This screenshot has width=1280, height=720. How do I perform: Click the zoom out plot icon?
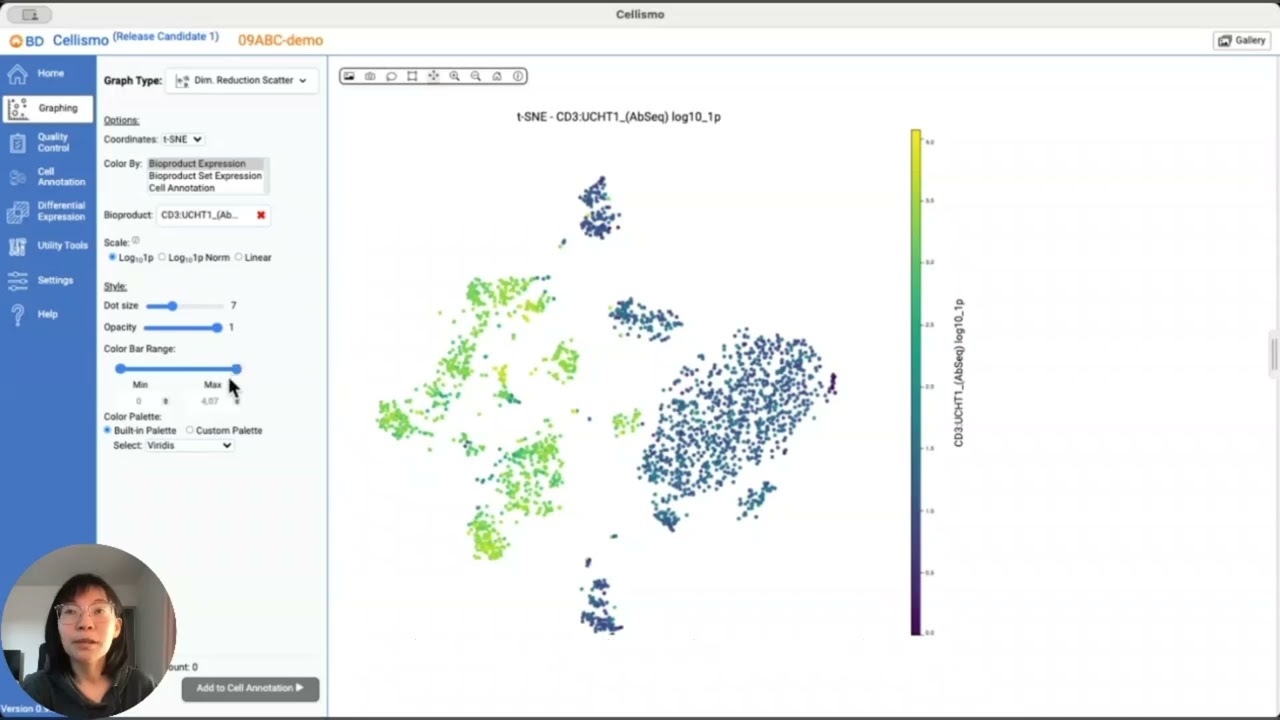pyautogui.click(x=475, y=76)
